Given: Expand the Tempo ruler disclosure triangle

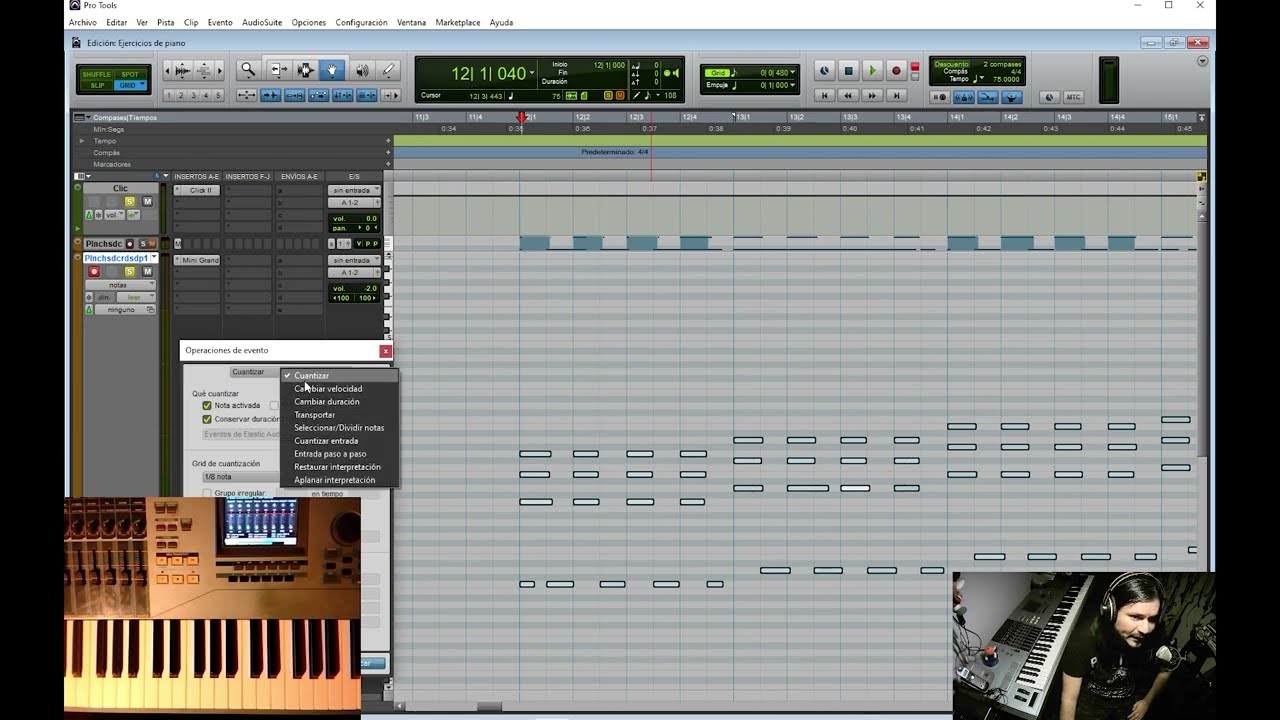Looking at the screenshot, I should point(82,141).
